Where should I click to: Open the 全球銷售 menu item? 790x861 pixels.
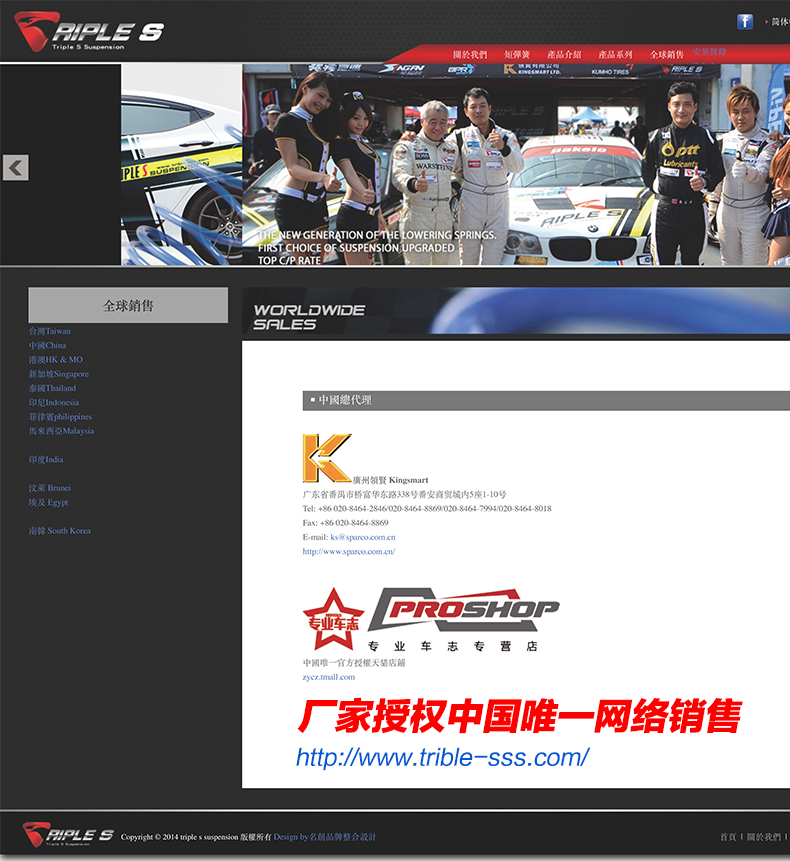[666, 54]
